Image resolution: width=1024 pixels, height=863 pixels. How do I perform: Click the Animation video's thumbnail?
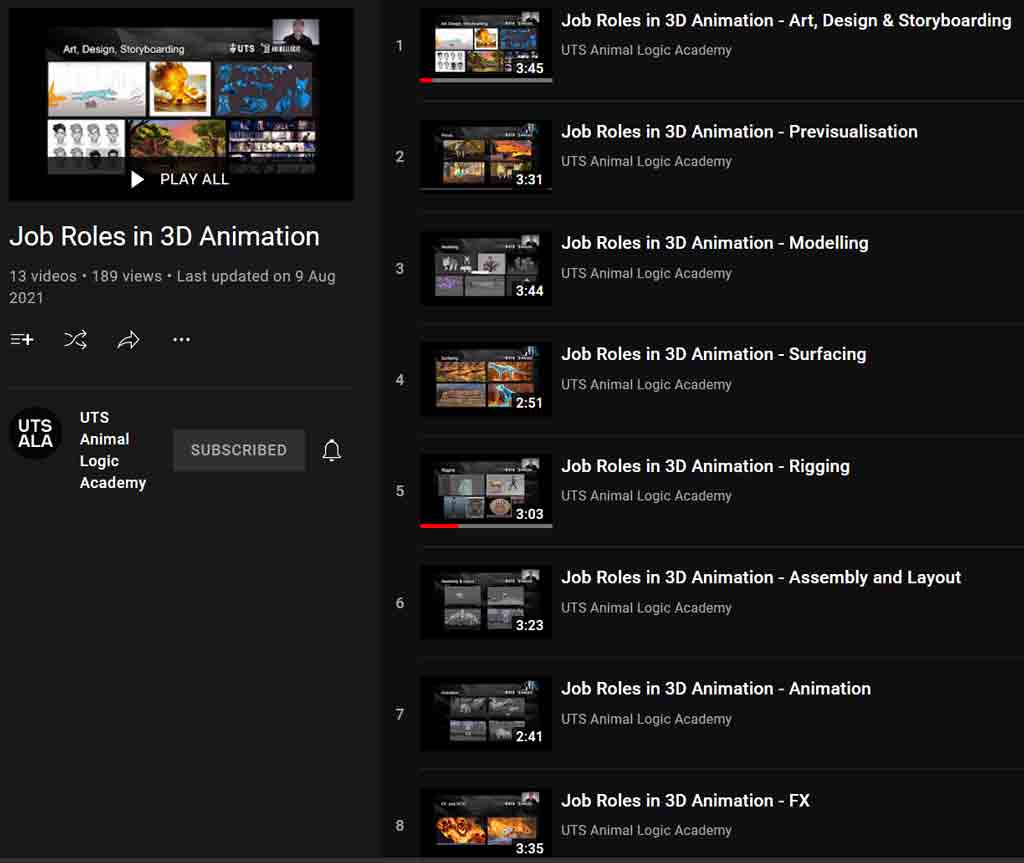pyautogui.click(x=486, y=713)
